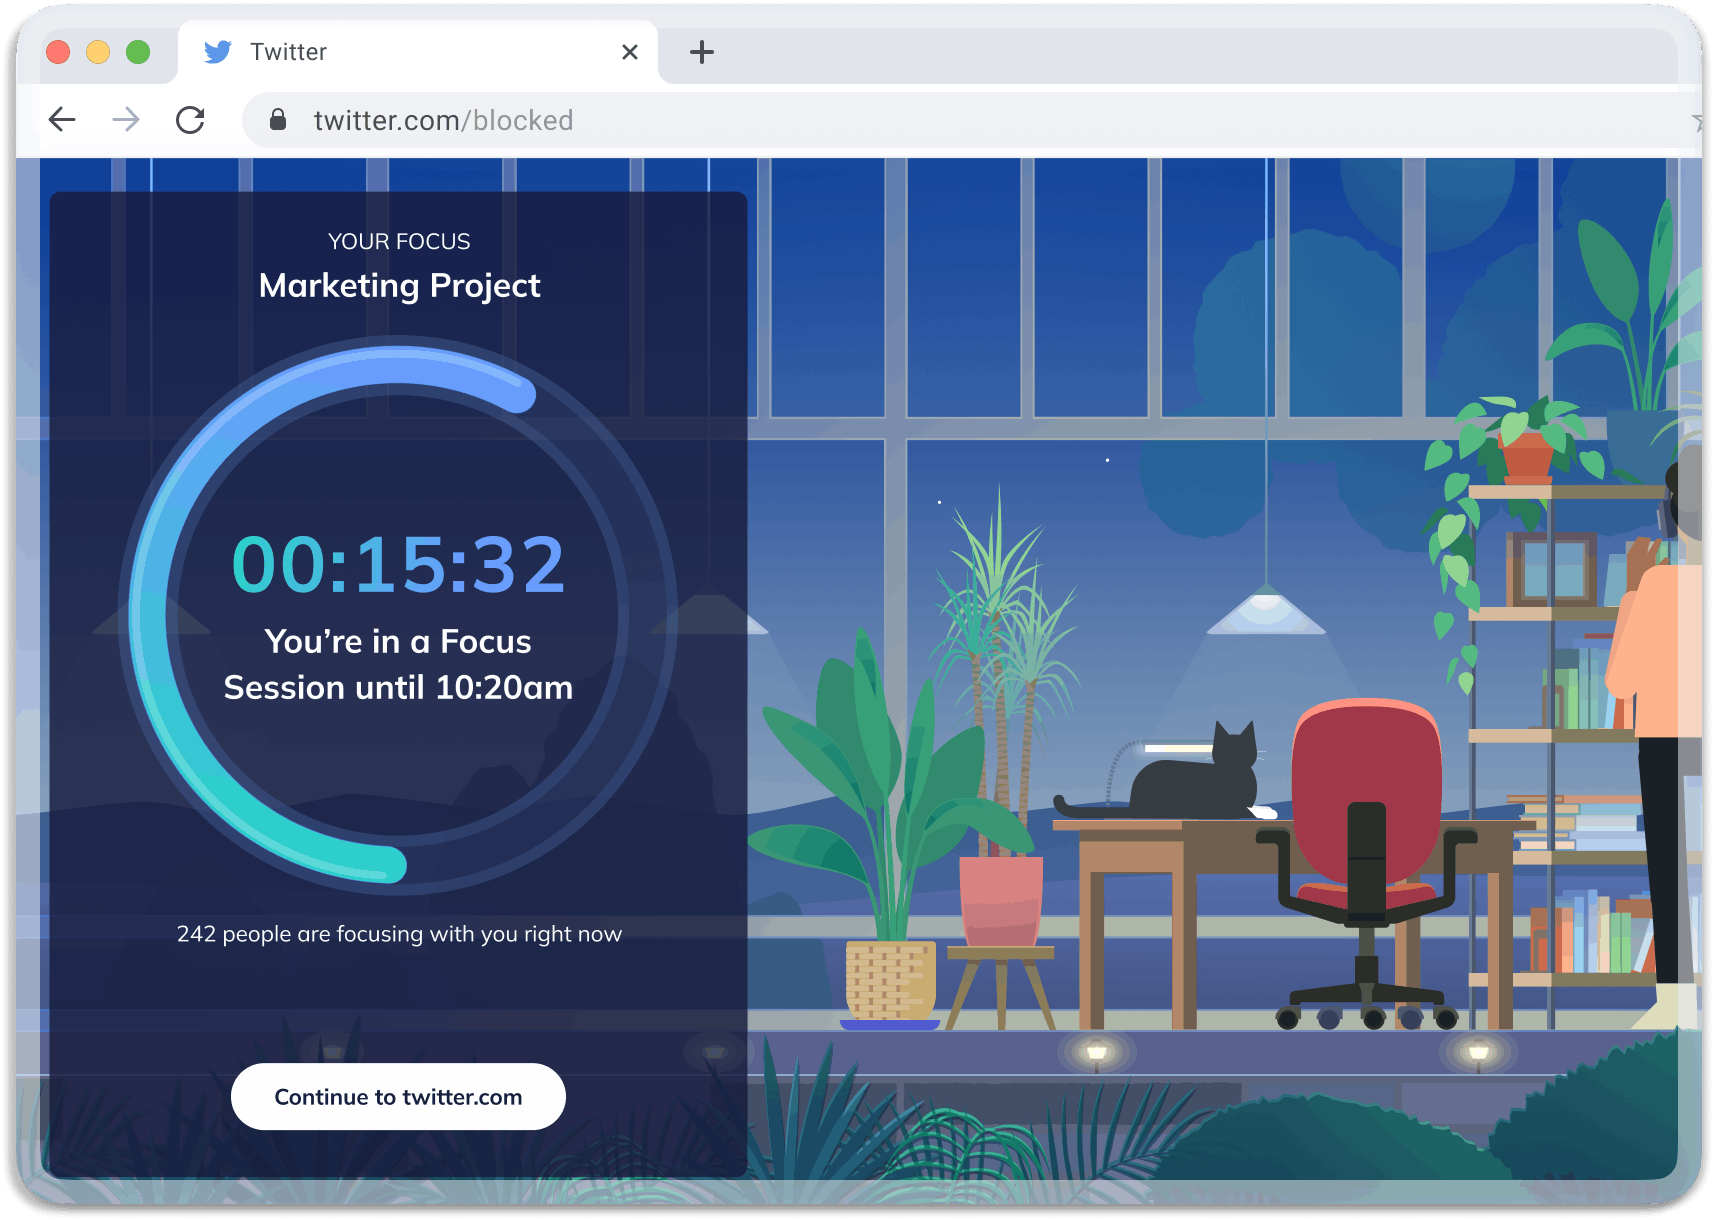The height and width of the screenshot is (1220, 1714).
Task: Reload the current page
Action: 191,119
